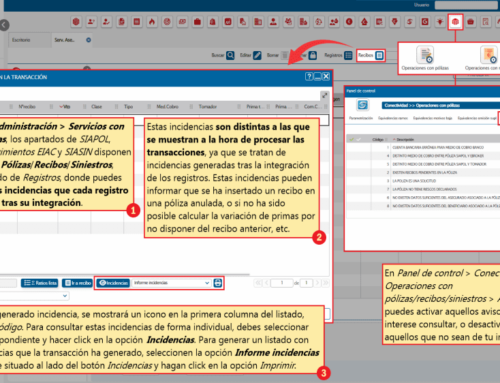Screen dimensions: 500x383
Task: Select the LA PÓLIZA ES UNA SOLICITUD row
Action: click(423, 181)
